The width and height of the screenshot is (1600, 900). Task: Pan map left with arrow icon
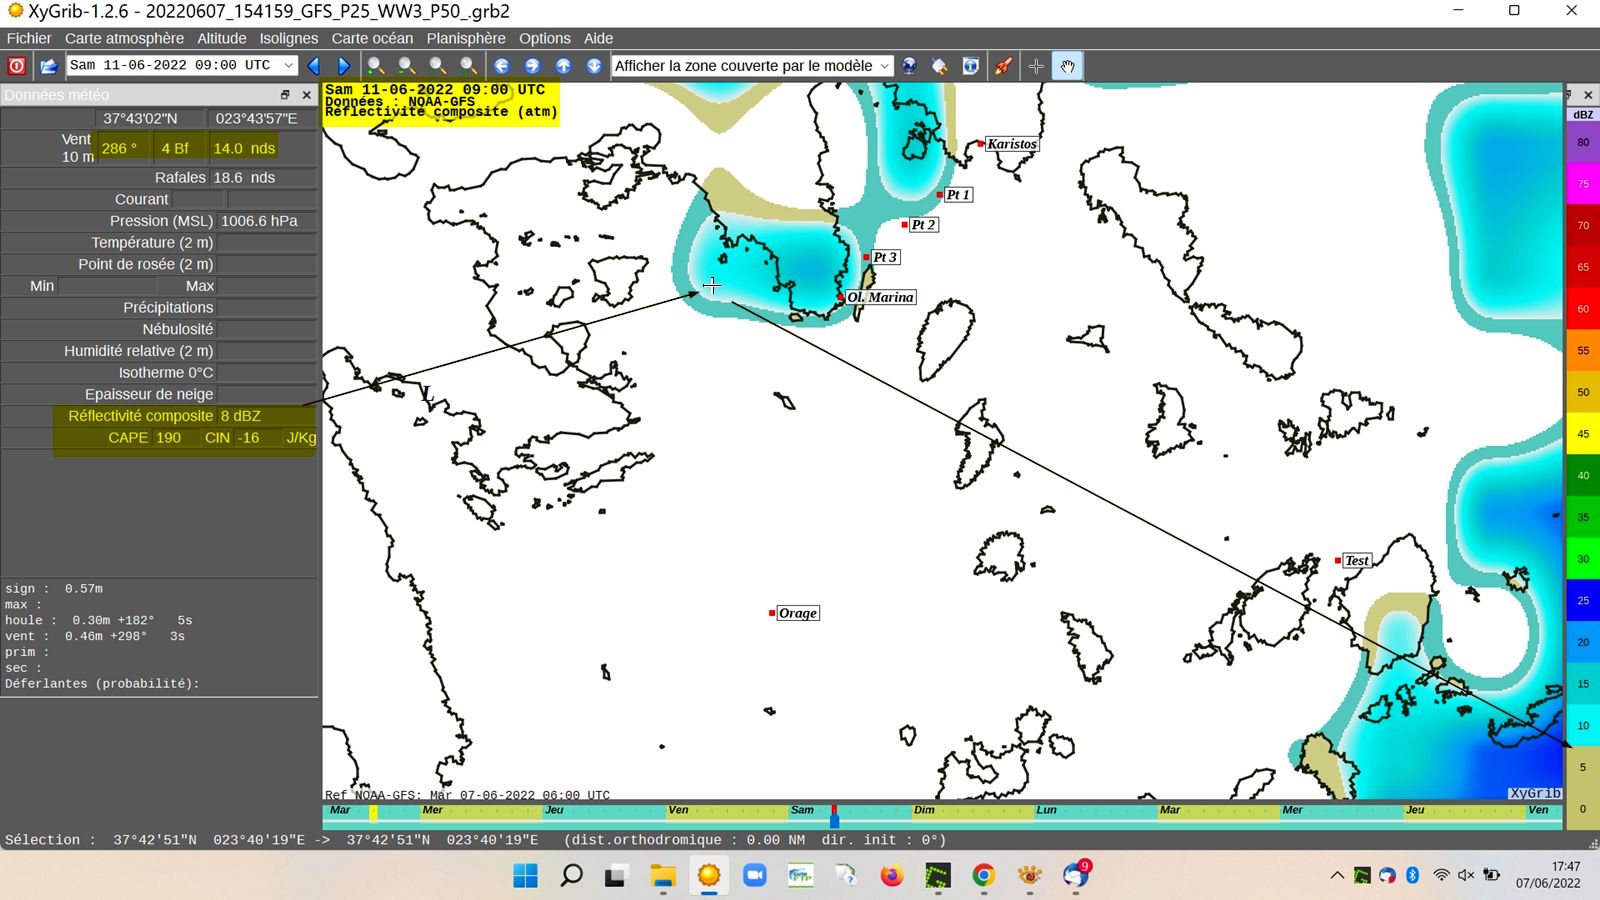[502, 66]
